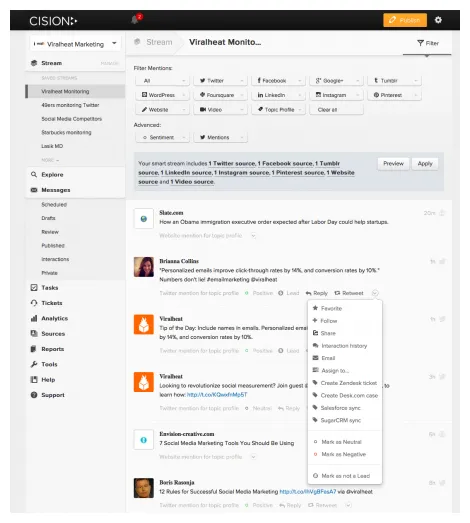
Task: Open the 49ers monitoring Twitter stream
Action: tap(70, 105)
